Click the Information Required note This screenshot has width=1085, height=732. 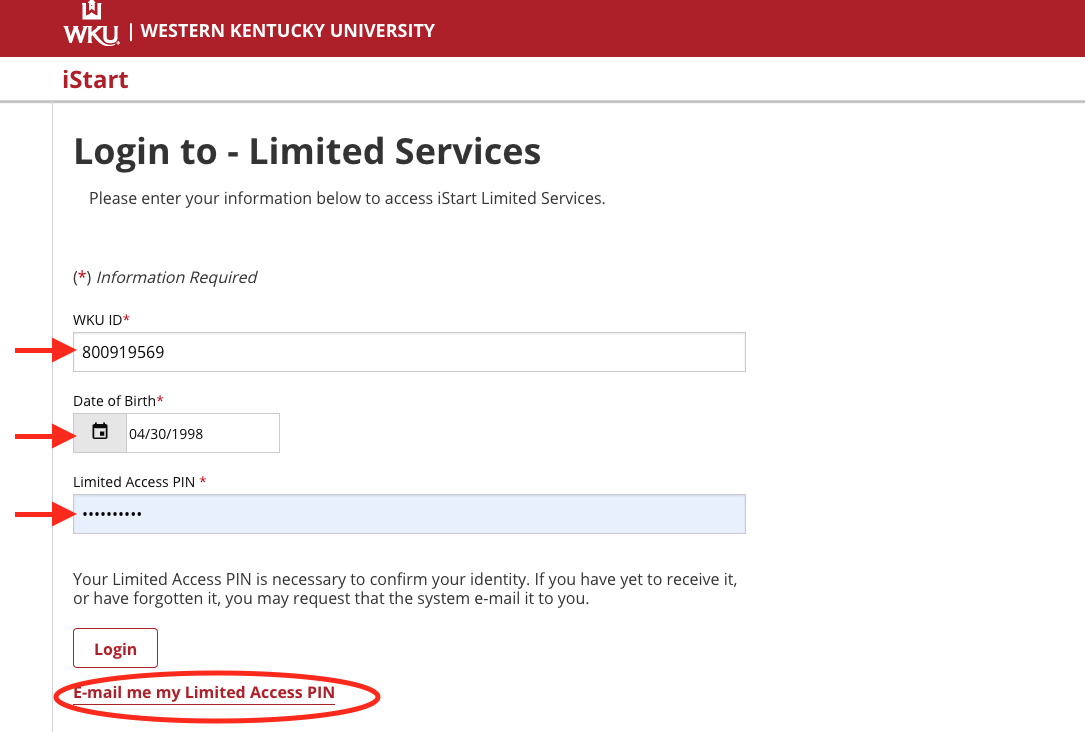coord(176,278)
